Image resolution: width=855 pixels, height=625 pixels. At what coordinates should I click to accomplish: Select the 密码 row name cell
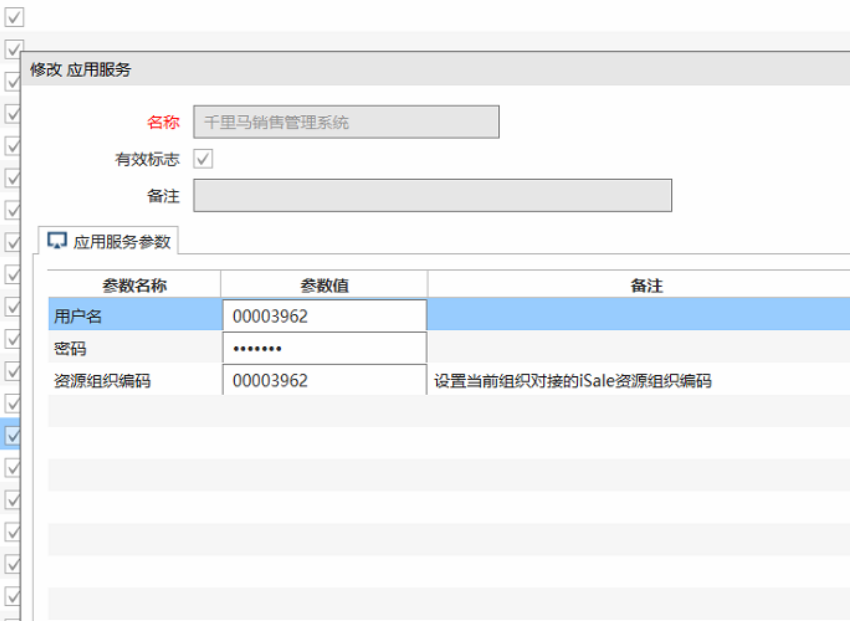pyautogui.click(x=135, y=348)
